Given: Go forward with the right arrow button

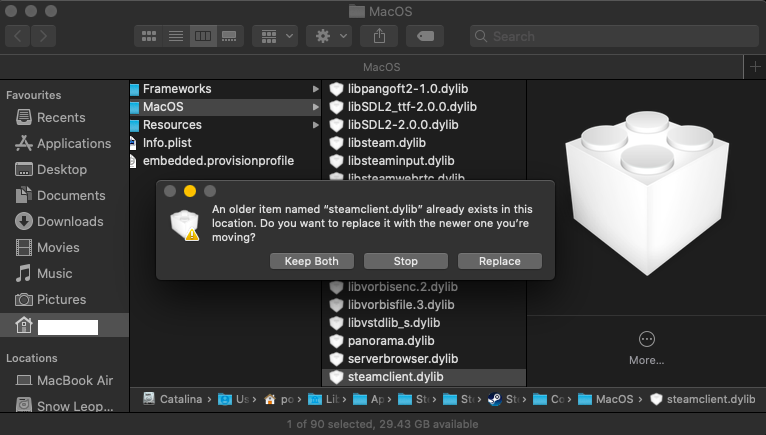Looking at the screenshot, I should (x=43, y=36).
